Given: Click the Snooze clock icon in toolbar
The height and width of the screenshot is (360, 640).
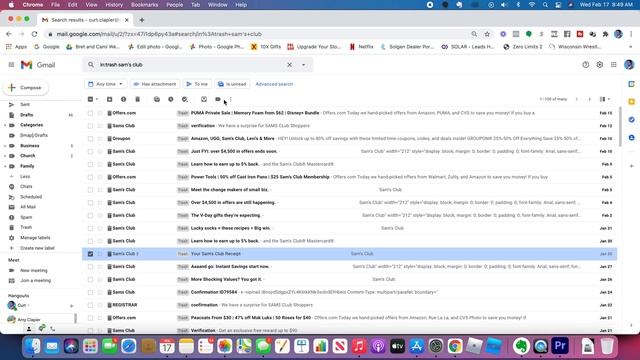Looking at the screenshot, I should [x=171, y=99].
